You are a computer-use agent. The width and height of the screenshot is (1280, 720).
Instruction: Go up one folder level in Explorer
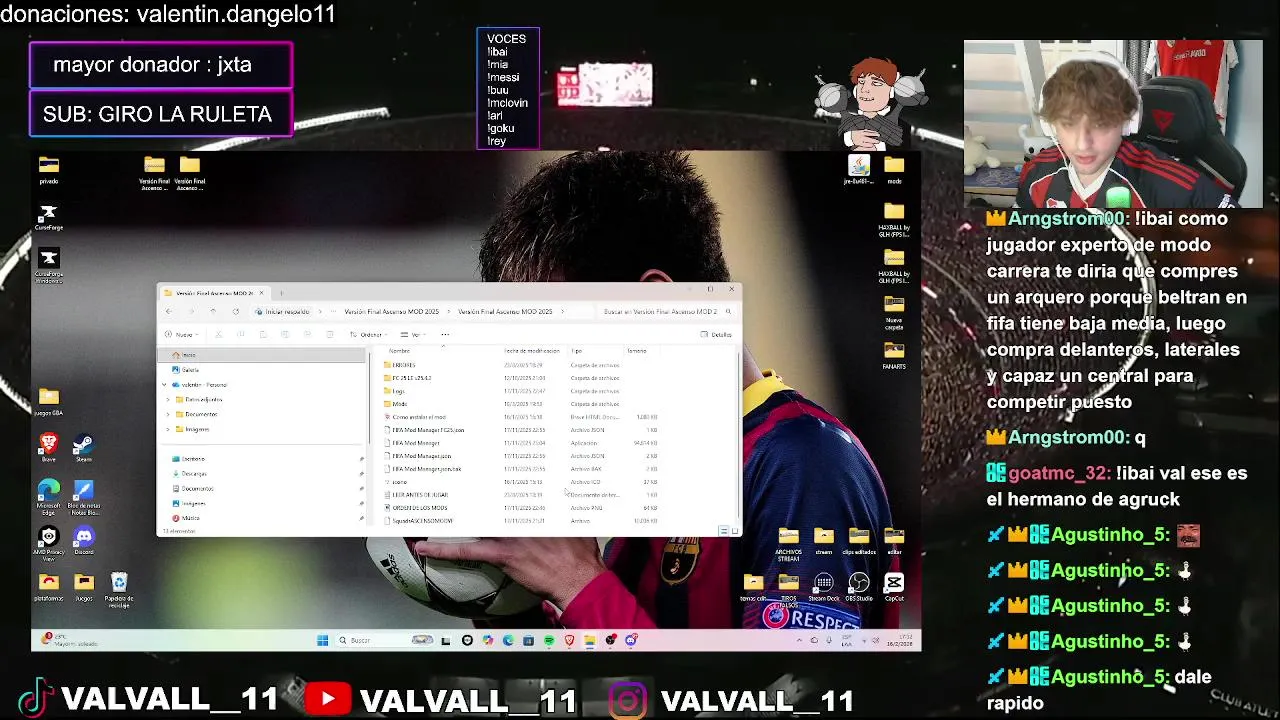(213, 311)
